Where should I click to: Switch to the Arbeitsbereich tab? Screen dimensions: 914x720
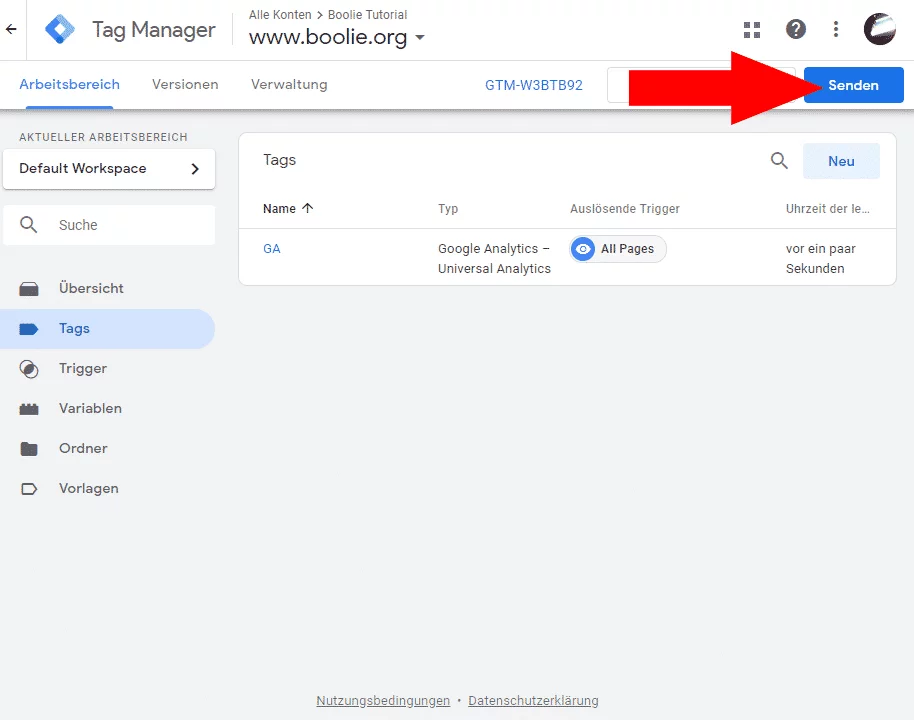coord(69,85)
